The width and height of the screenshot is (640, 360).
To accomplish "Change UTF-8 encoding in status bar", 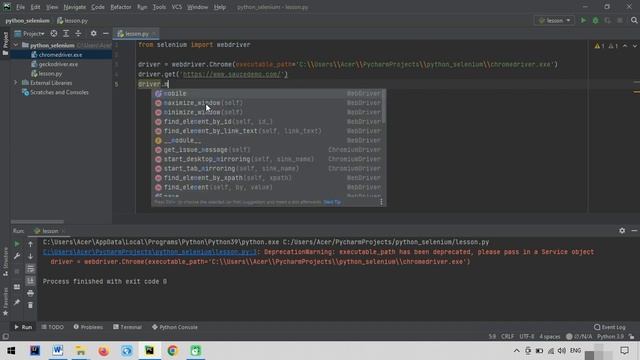I will coord(527,337).
